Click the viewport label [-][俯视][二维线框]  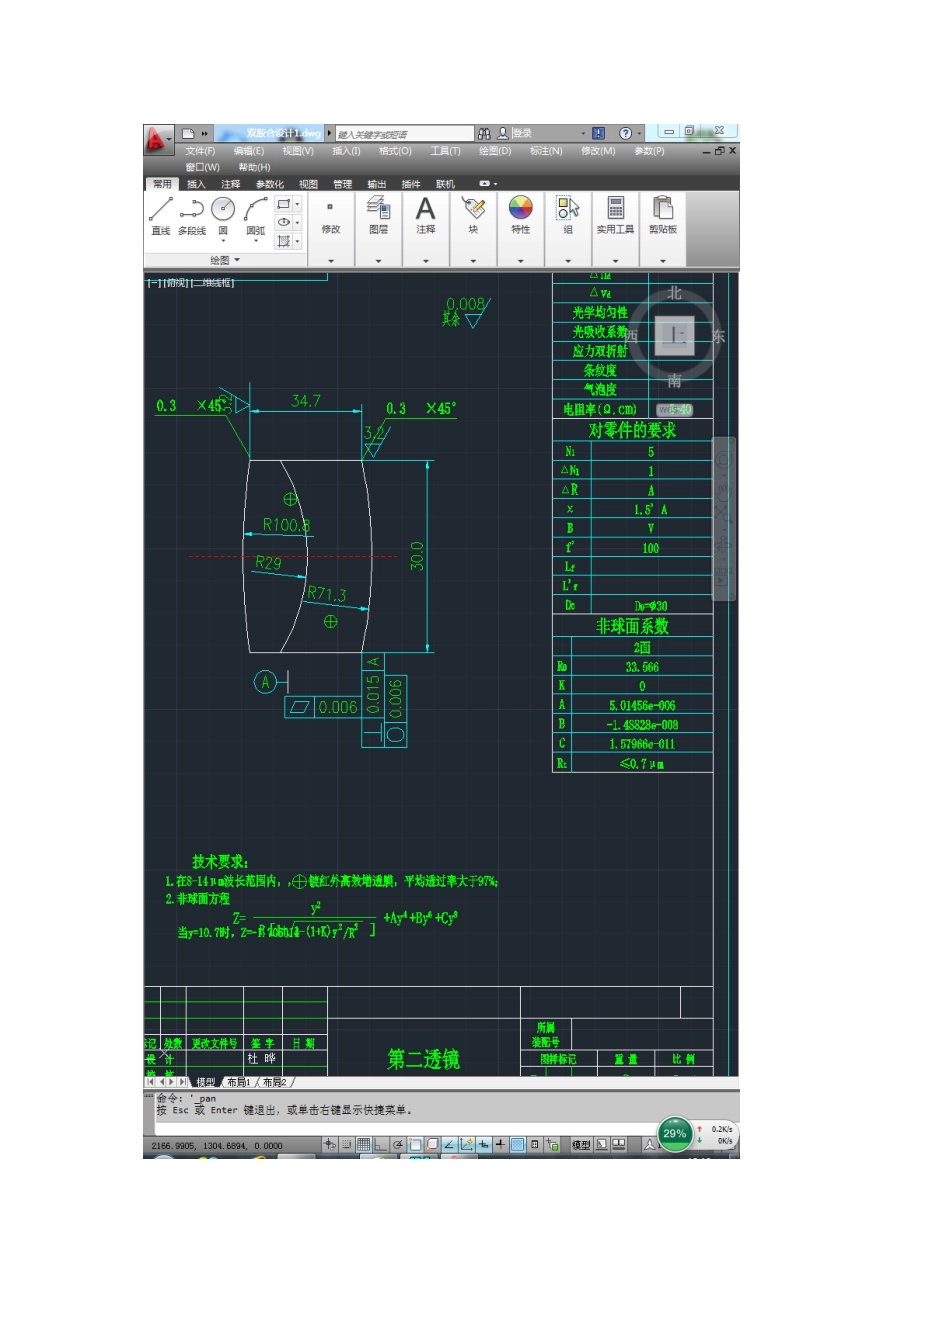pos(190,283)
